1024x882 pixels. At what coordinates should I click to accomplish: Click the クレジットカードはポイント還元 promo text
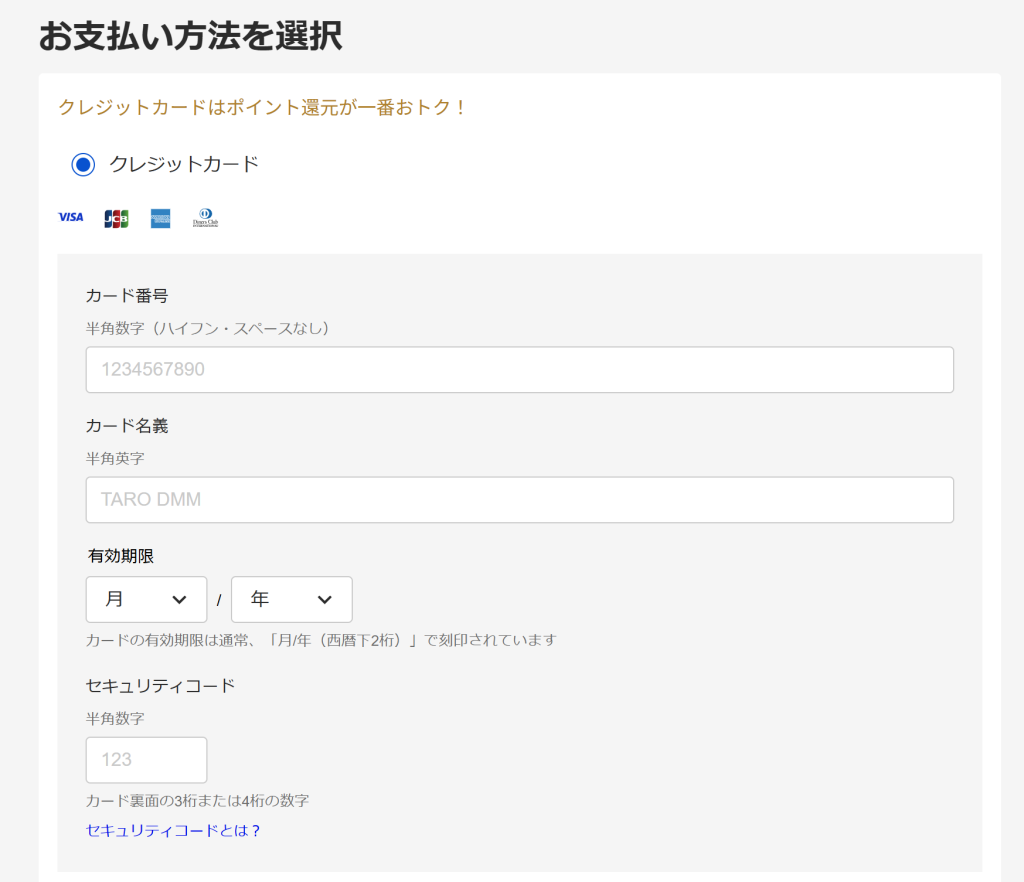tap(263, 107)
